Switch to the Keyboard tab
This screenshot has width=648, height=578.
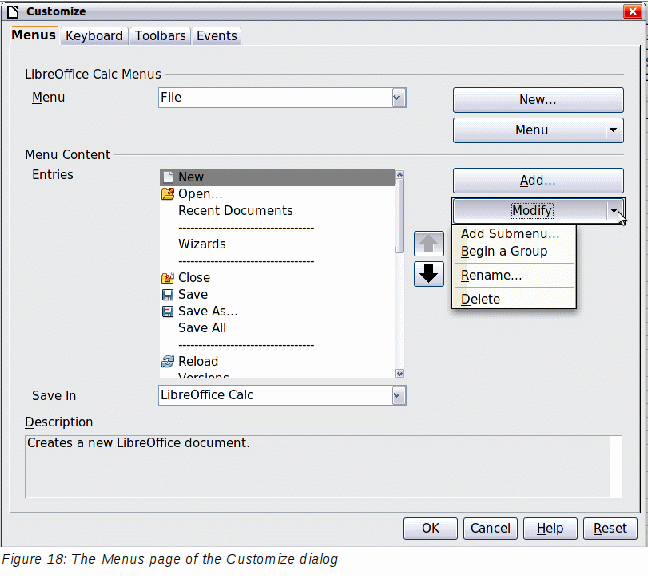tap(94, 36)
